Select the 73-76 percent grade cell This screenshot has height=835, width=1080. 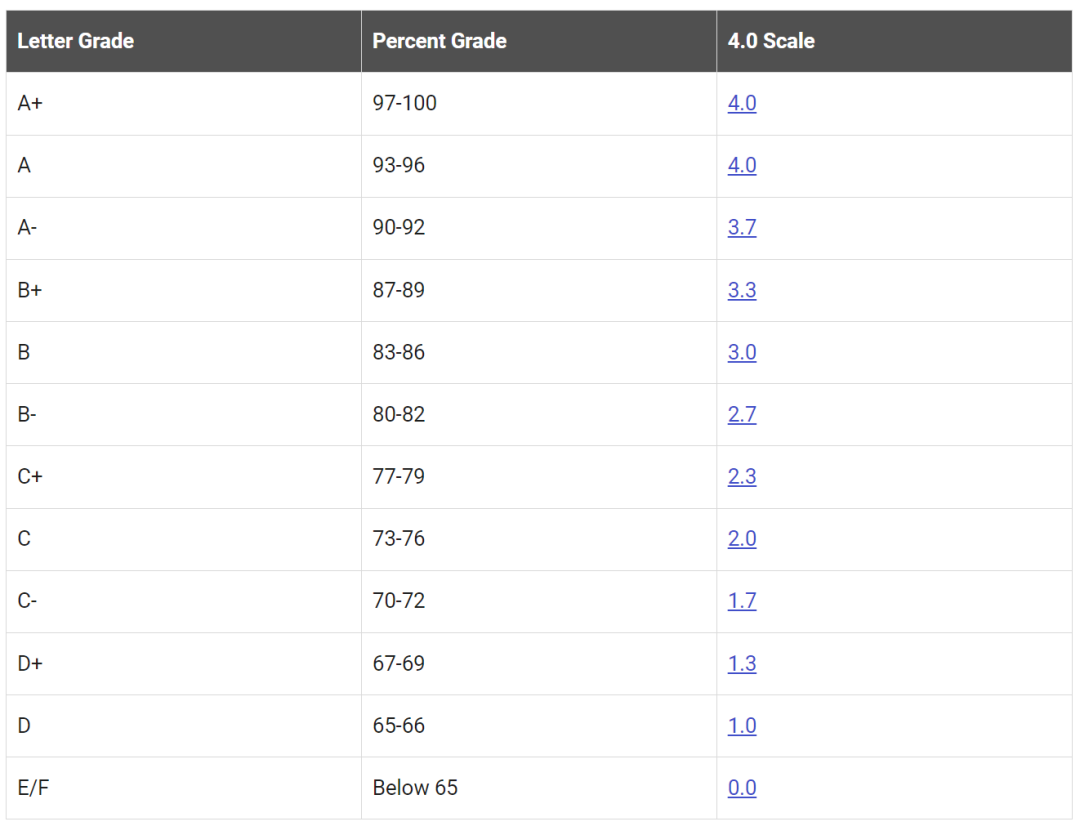tap(539, 538)
